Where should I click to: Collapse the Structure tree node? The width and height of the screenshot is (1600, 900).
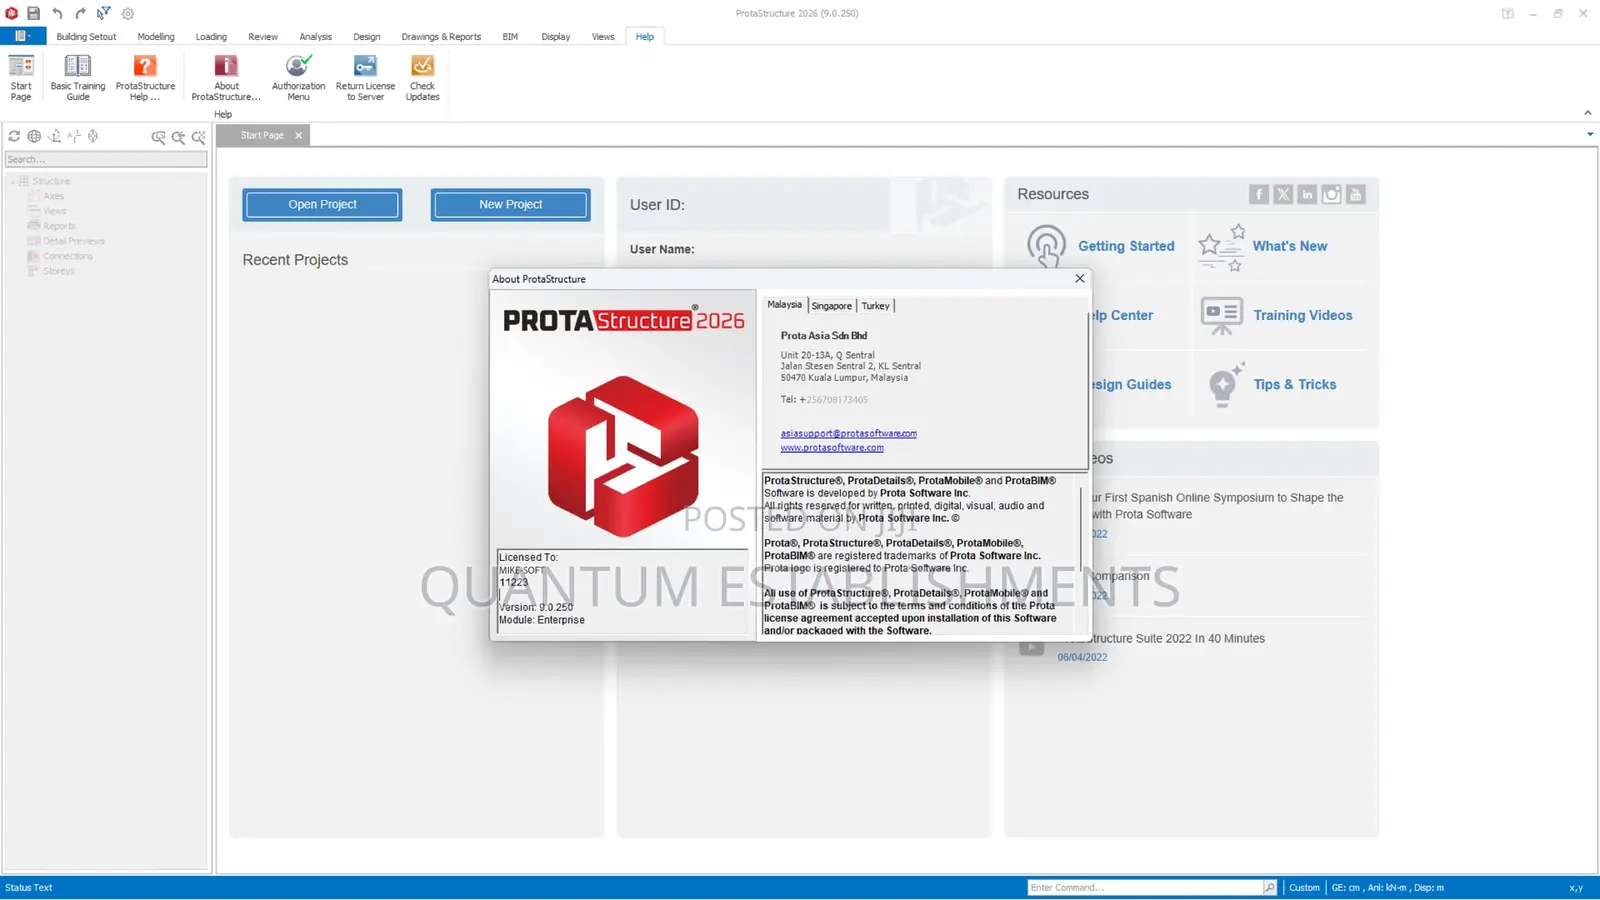point(13,181)
